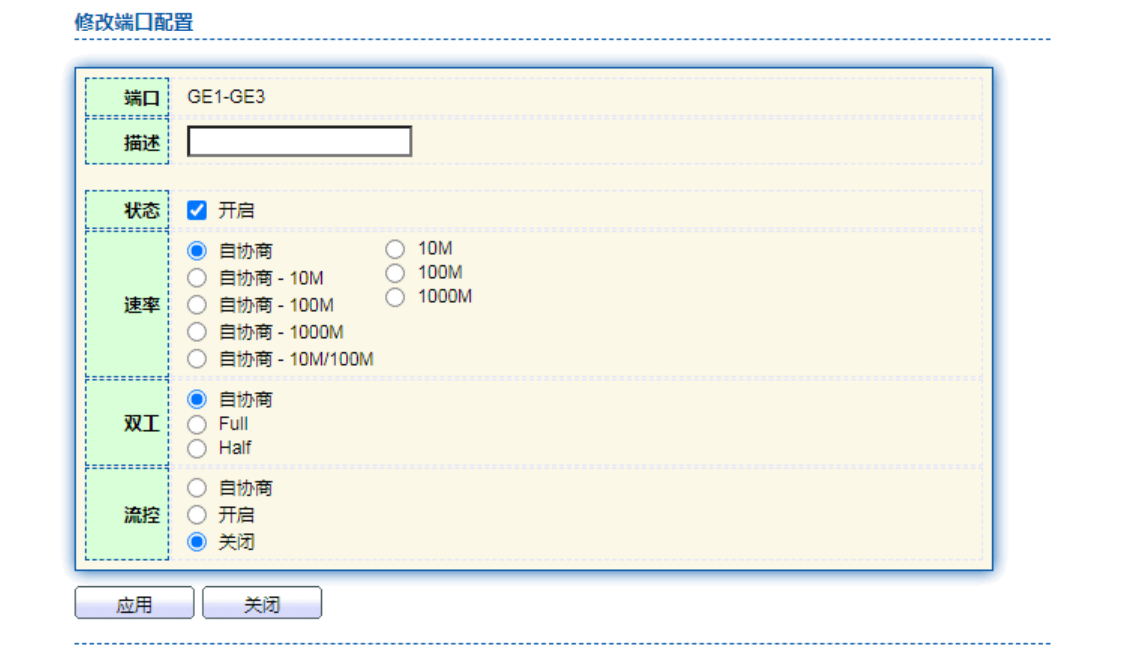Enable flow control with 开启 radio
This screenshot has width=1132, height=667.
tap(197, 515)
